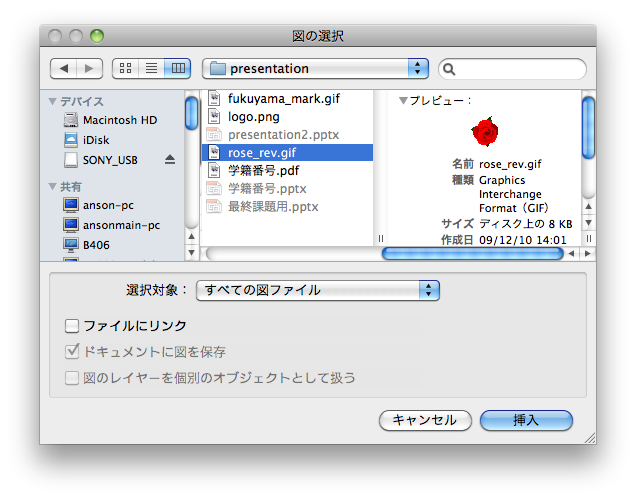Go forward to next folder

click(89, 69)
